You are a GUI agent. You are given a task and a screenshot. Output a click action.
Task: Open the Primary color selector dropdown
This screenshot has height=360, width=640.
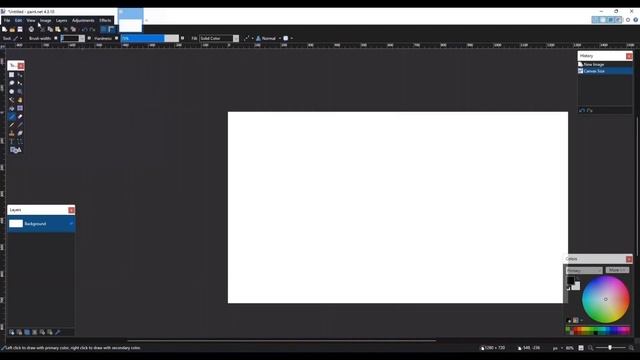tap(584, 270)
